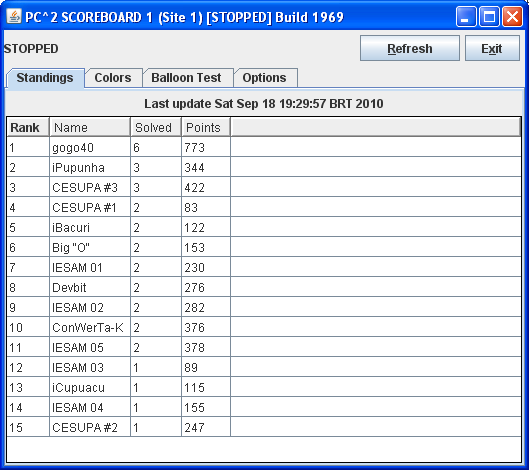
Task: Close the PC^2 Scoreboard window
Action: point(512,17)
